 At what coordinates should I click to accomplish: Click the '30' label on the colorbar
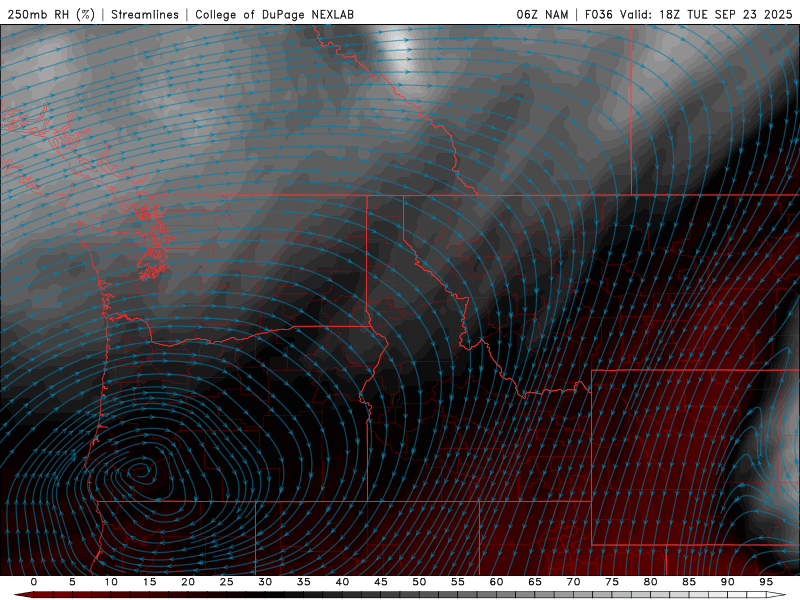(x=265, y=582)
